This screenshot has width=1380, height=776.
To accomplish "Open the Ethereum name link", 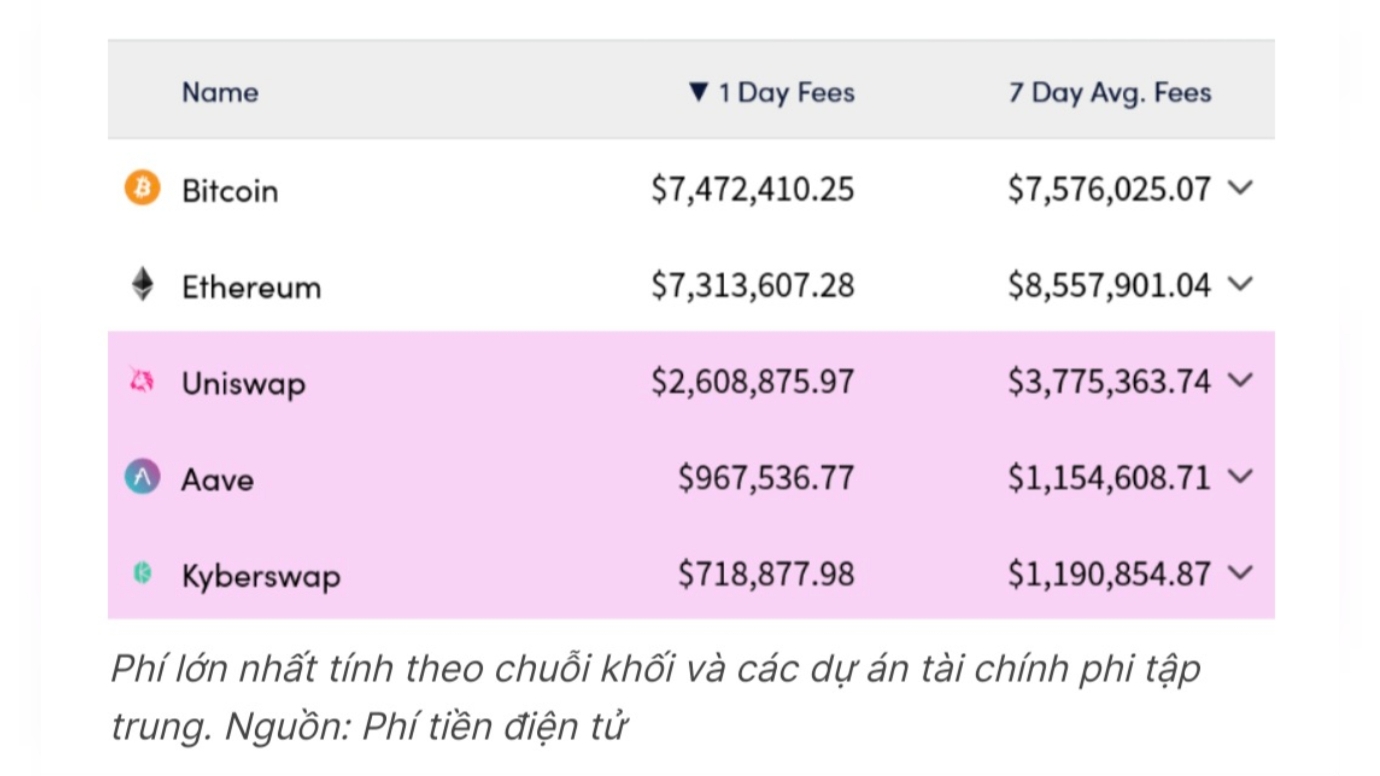I will point(251,287).
